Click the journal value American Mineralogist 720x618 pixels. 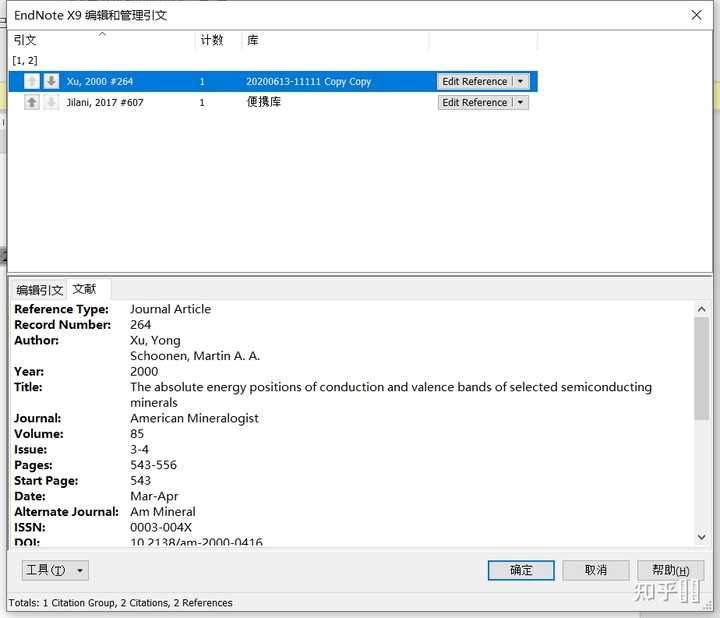[194, 418]
